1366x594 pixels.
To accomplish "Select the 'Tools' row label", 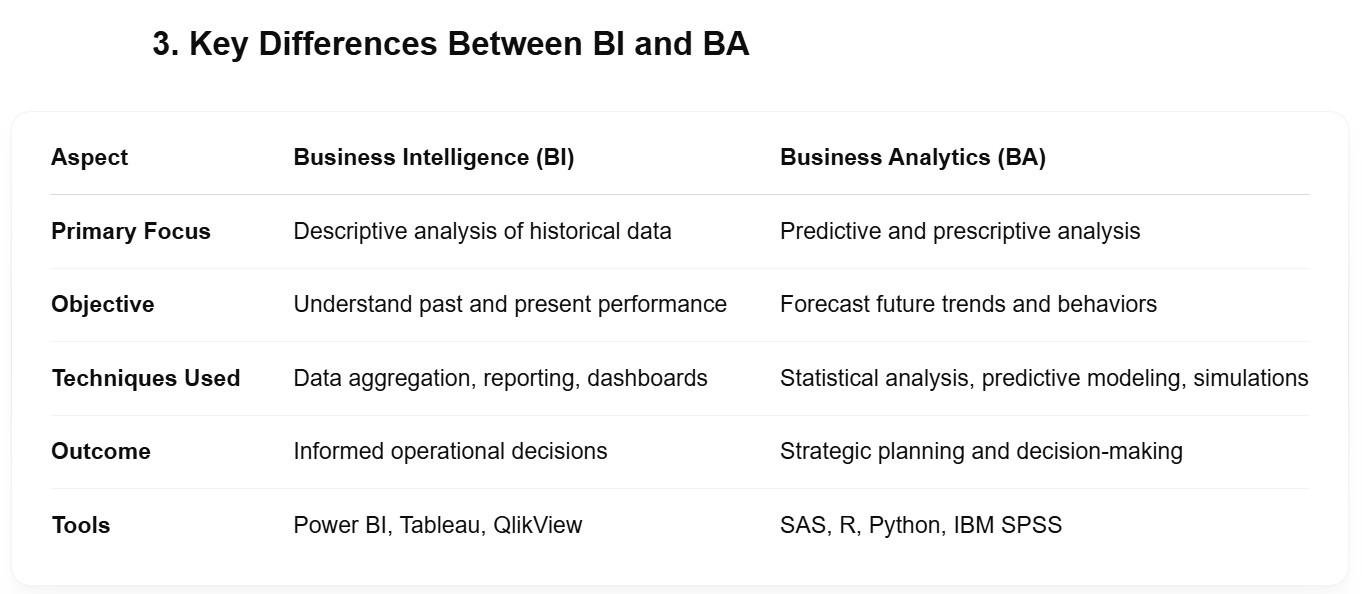I will (x=81, y=525).
